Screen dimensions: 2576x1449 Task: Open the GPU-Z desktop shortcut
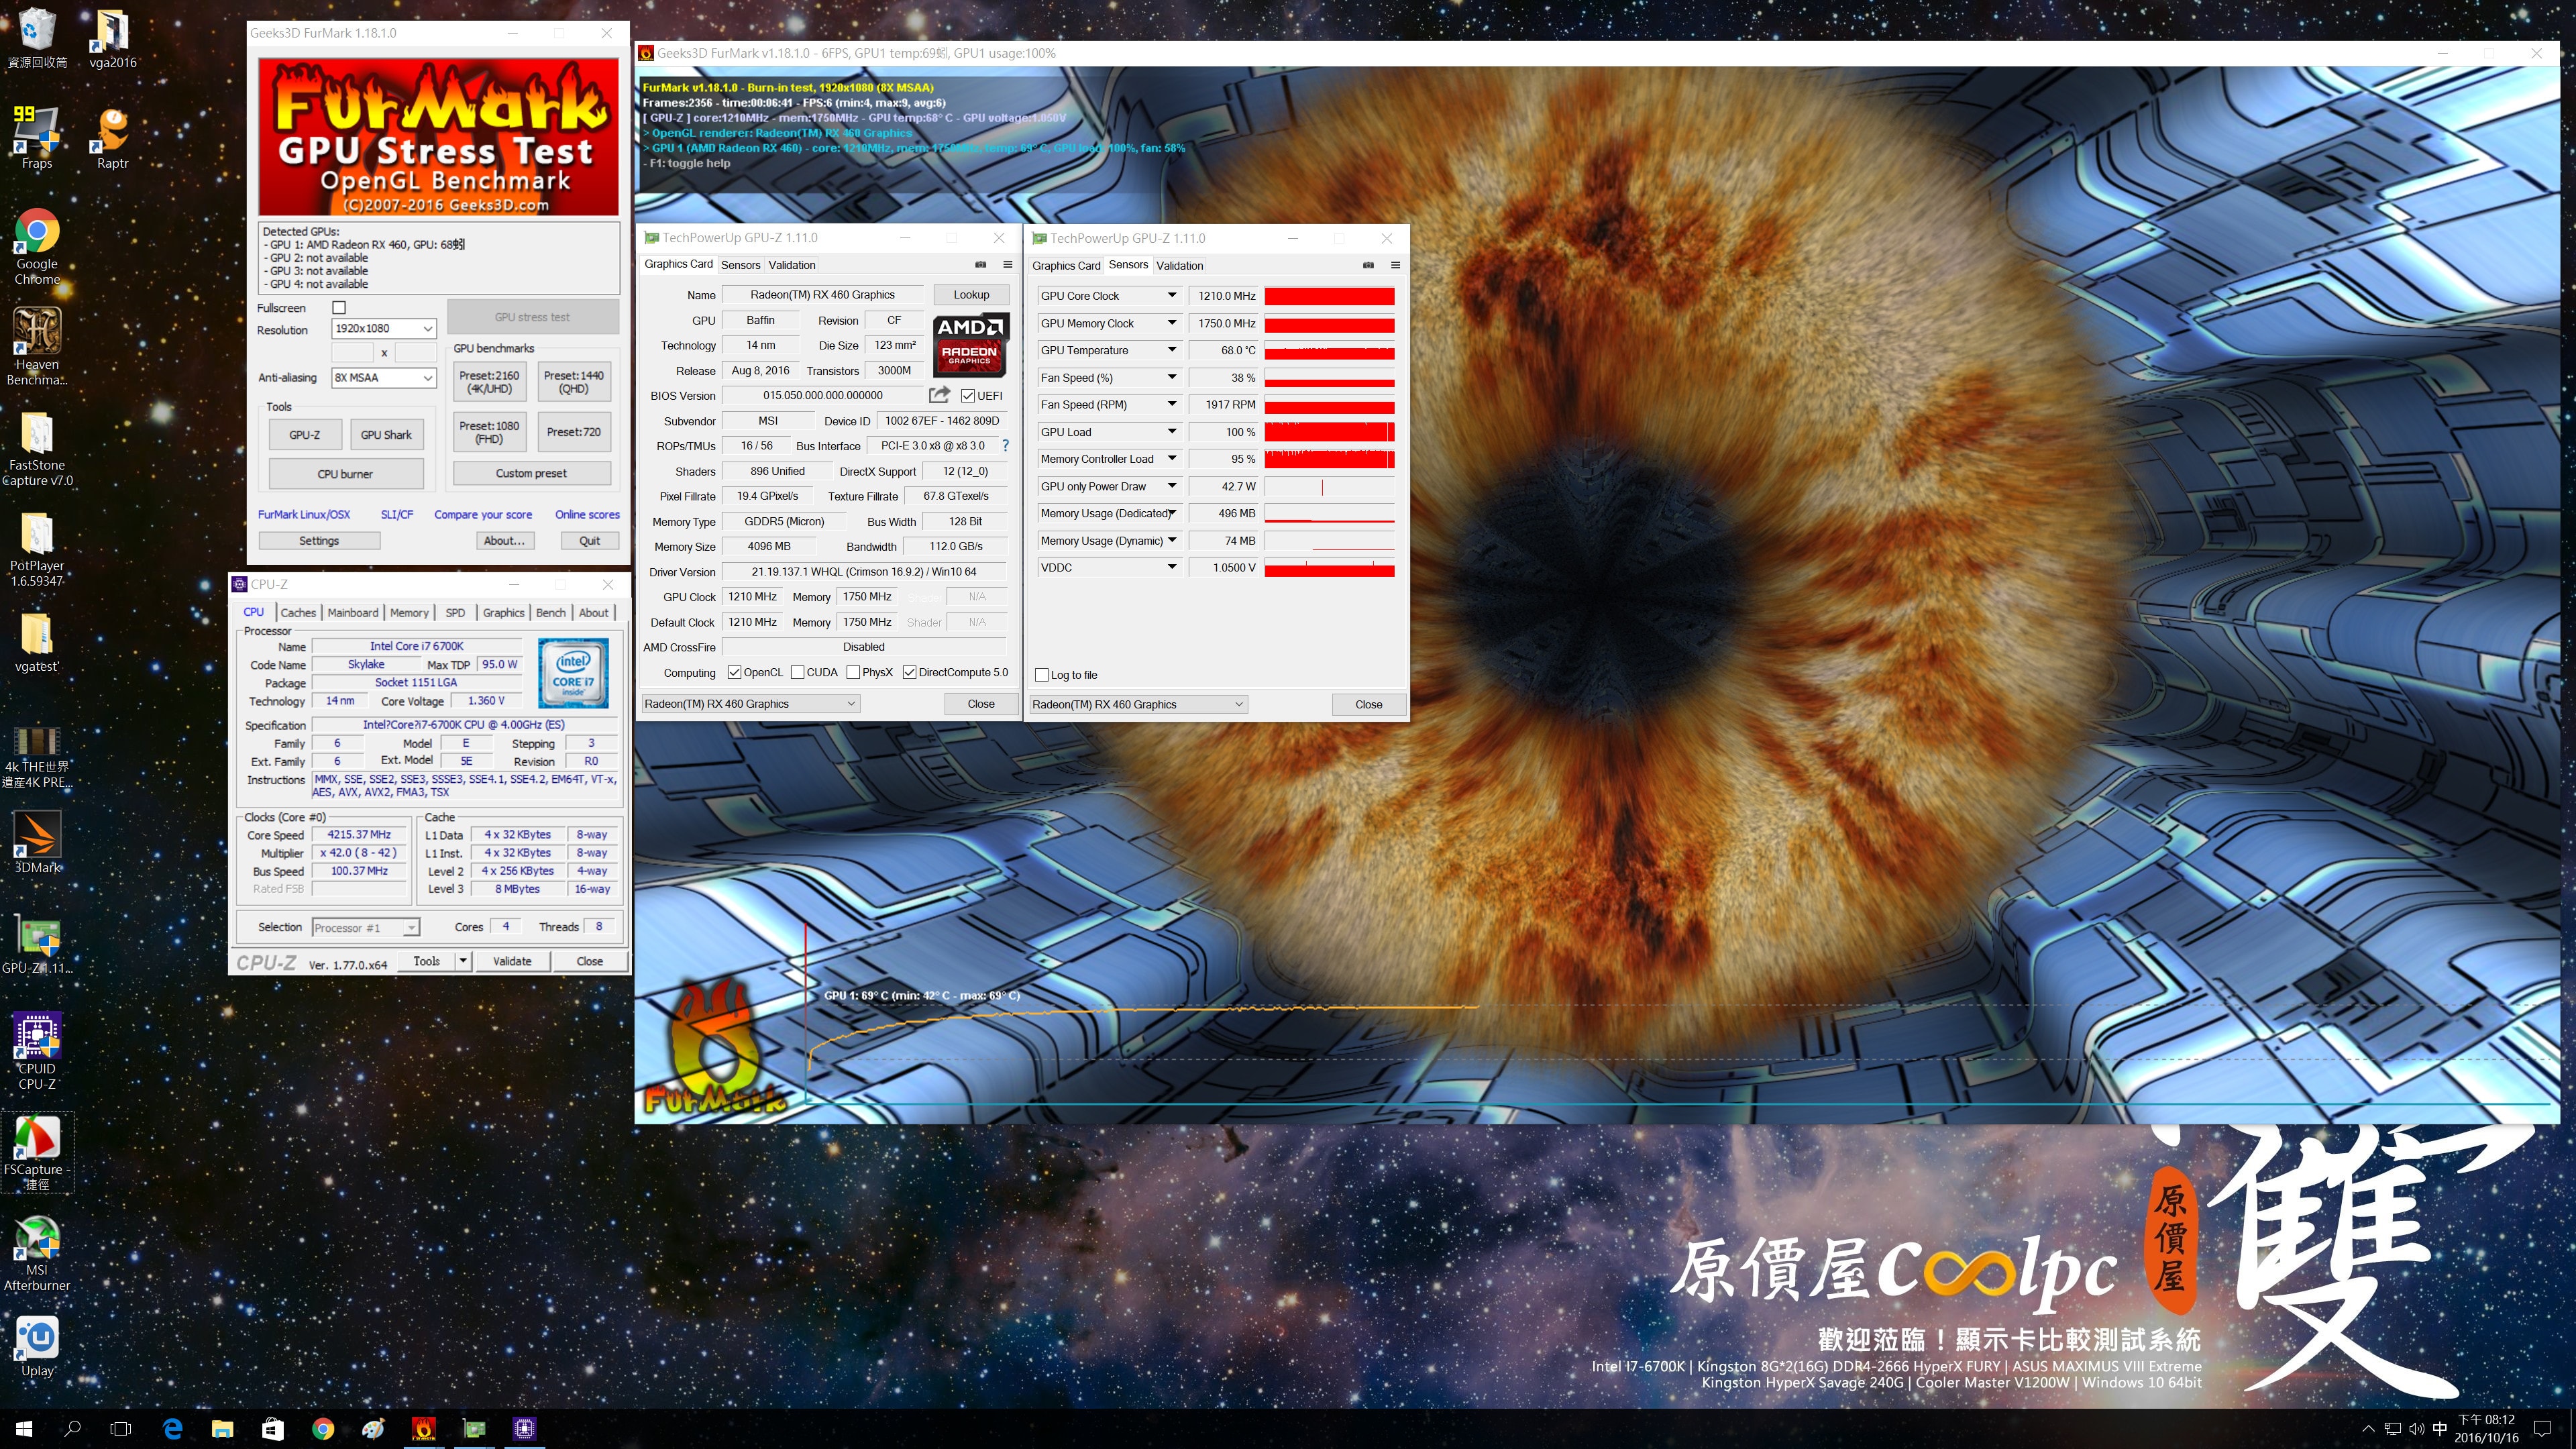click(37, 944)
